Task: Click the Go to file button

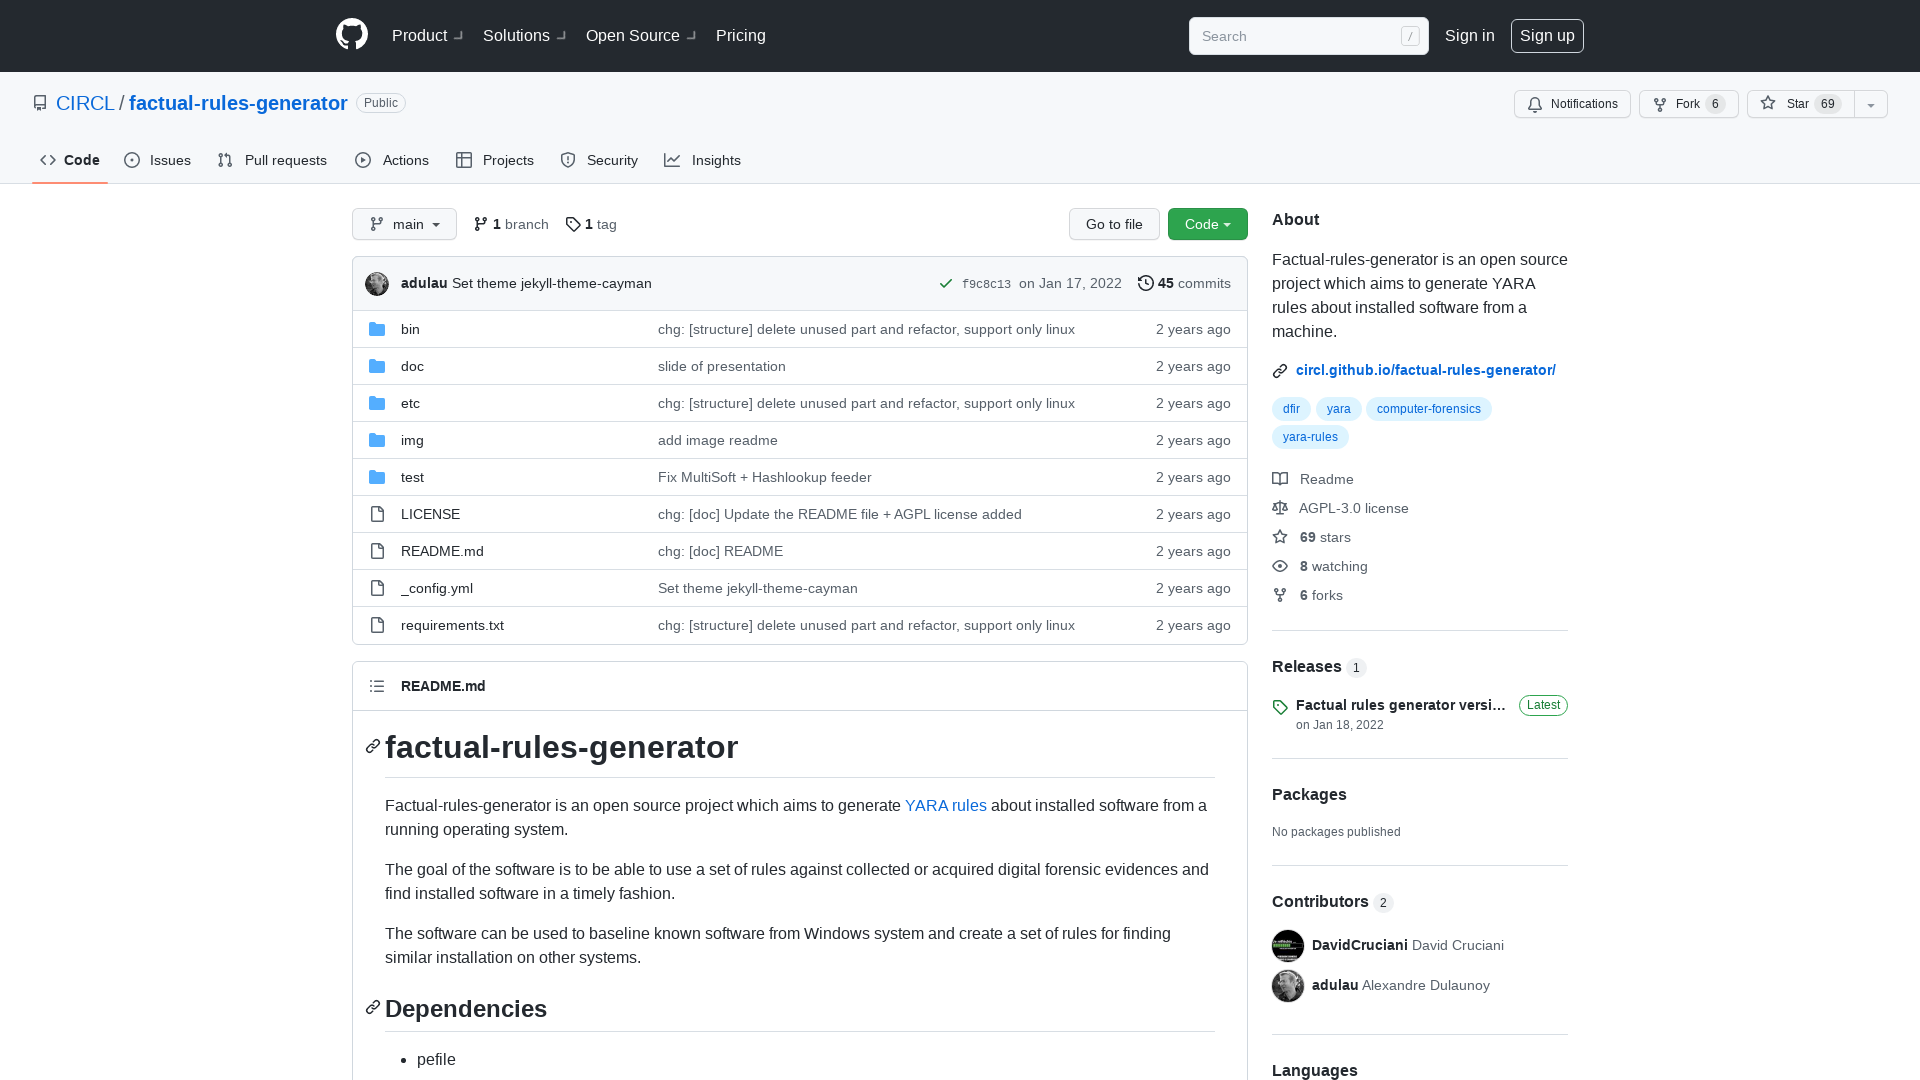Action: click(x=1114, y=224)
